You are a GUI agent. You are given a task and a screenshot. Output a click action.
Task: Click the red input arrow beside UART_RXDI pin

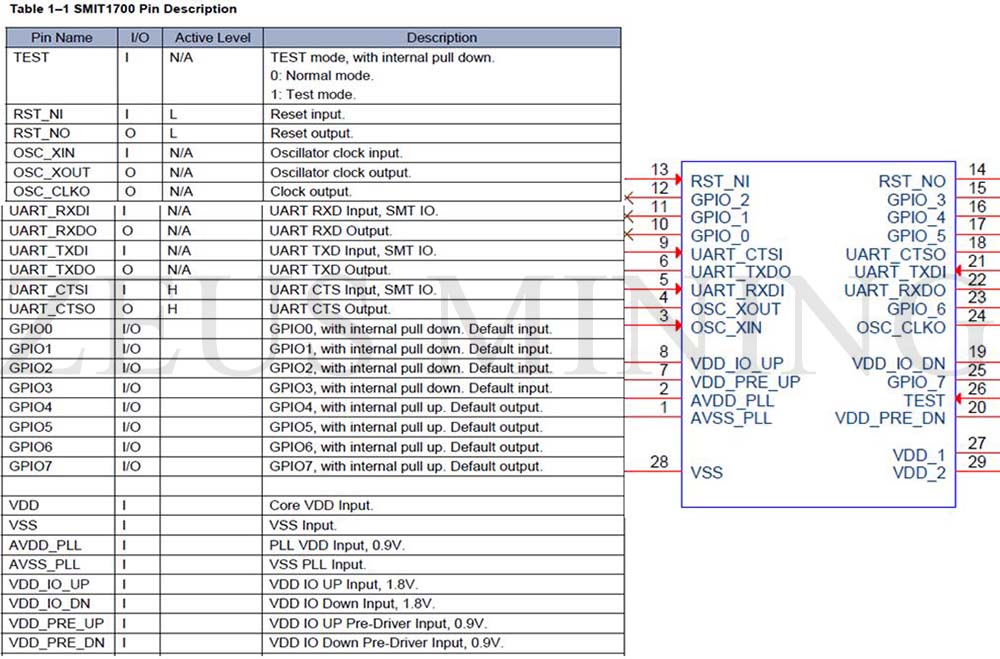[x=676, y=290]
